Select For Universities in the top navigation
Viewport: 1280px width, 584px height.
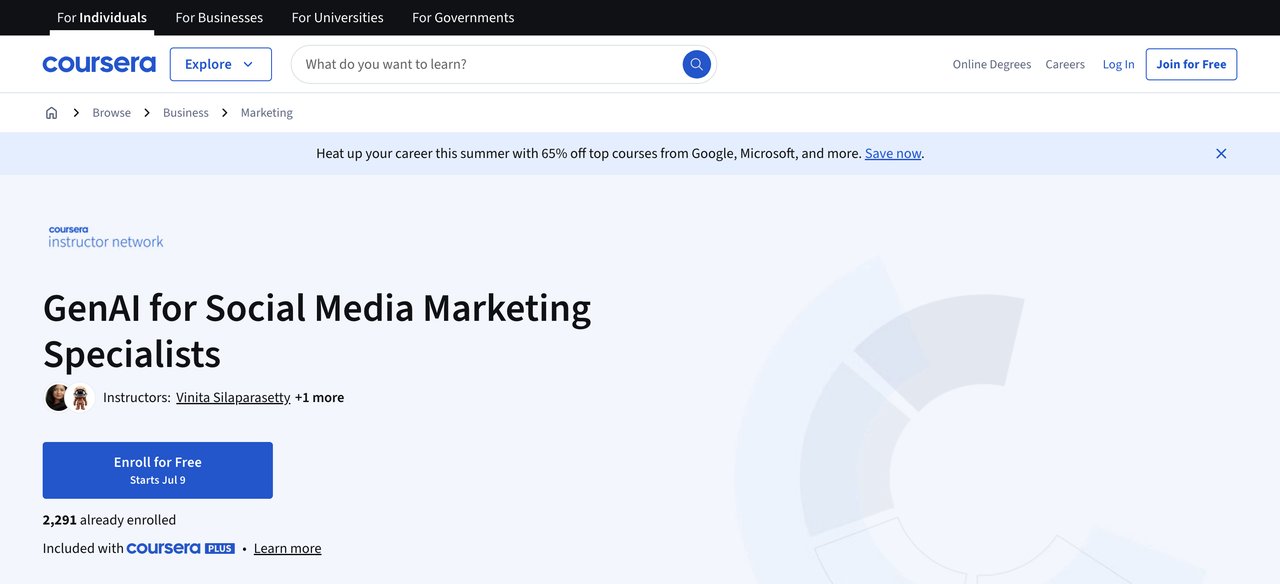click(x=337, y=17)
